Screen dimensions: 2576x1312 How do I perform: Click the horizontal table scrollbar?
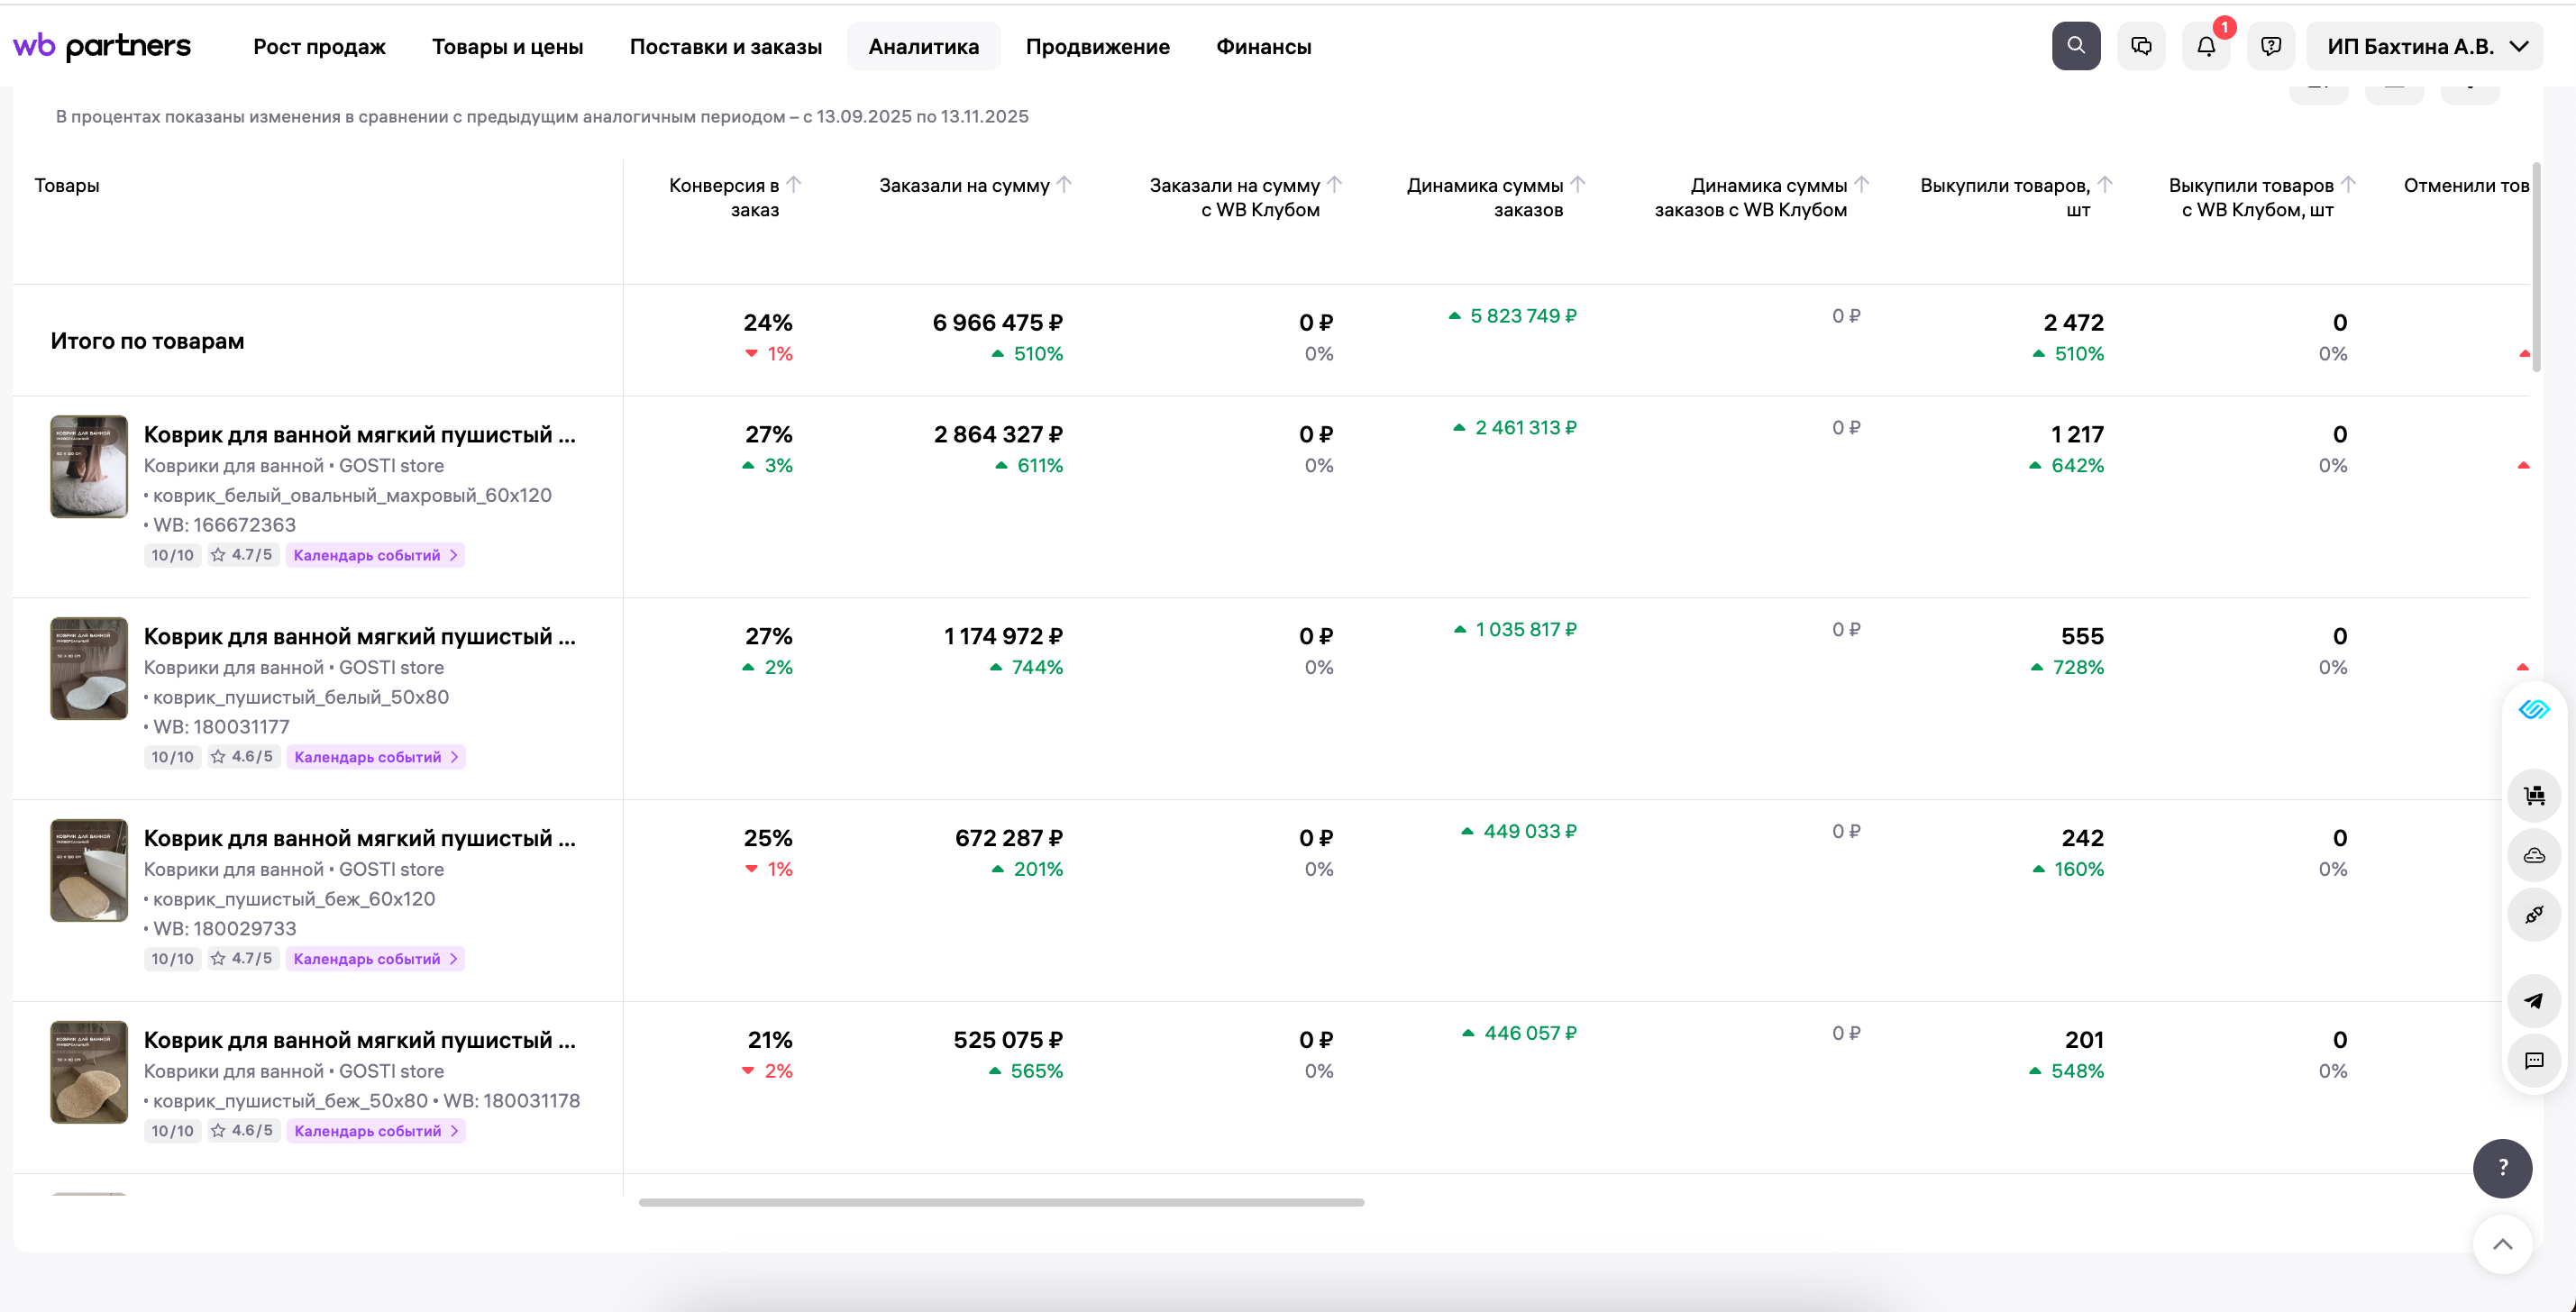pyautogui.click(x=1001, y=1202)
